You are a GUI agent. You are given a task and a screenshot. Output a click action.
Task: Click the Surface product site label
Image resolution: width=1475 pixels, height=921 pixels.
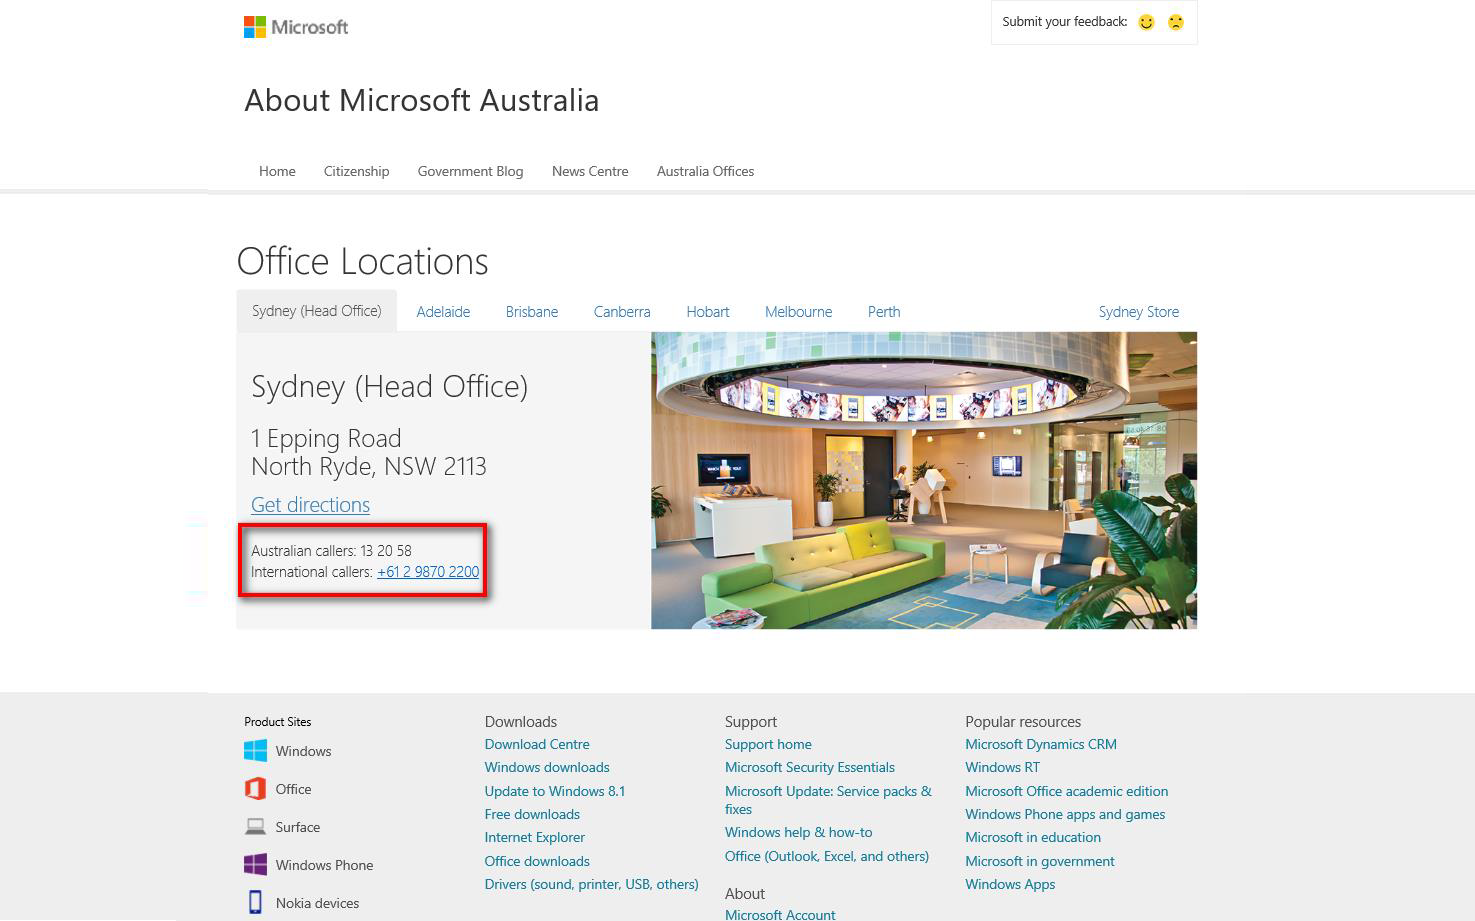tap(298, 827)
